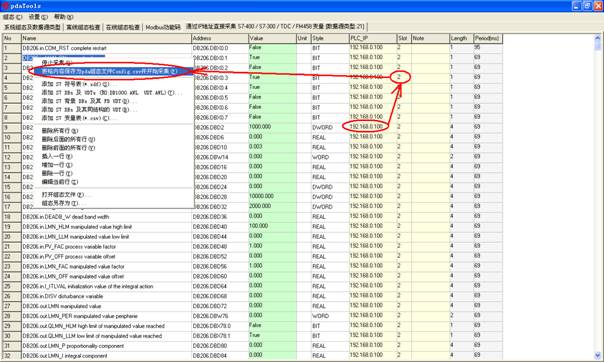Click the Slot column header
Screen dimensions: 604x362
click(x=404, y=38)
